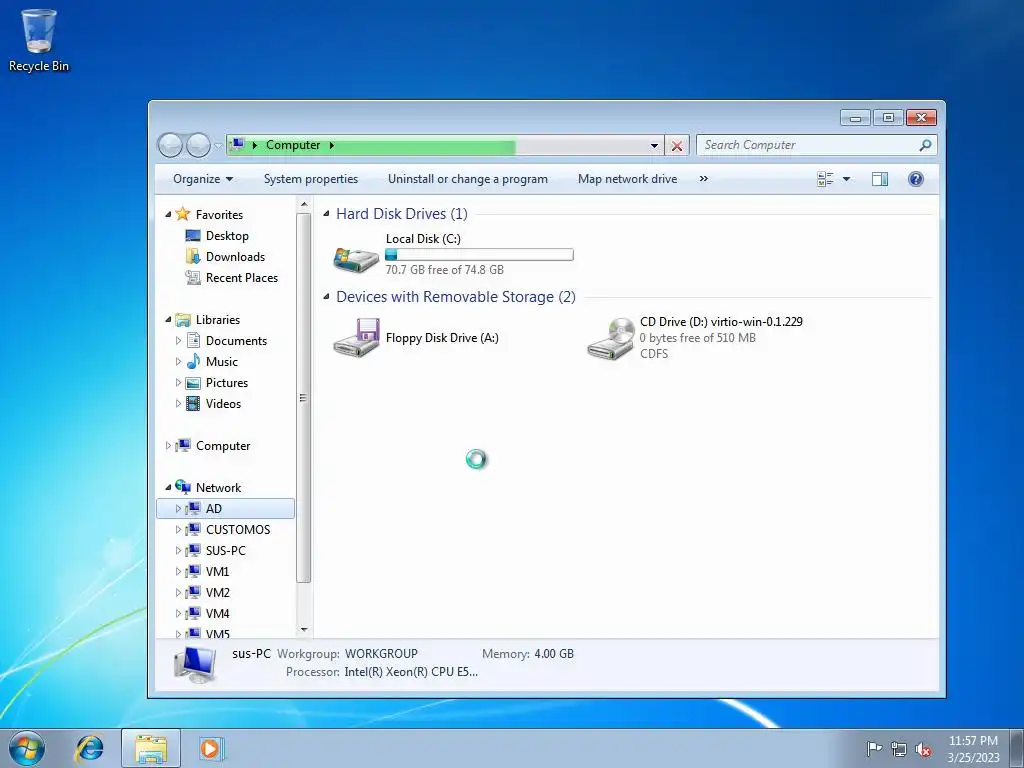Stop loading with the red X button

(677, 146)
